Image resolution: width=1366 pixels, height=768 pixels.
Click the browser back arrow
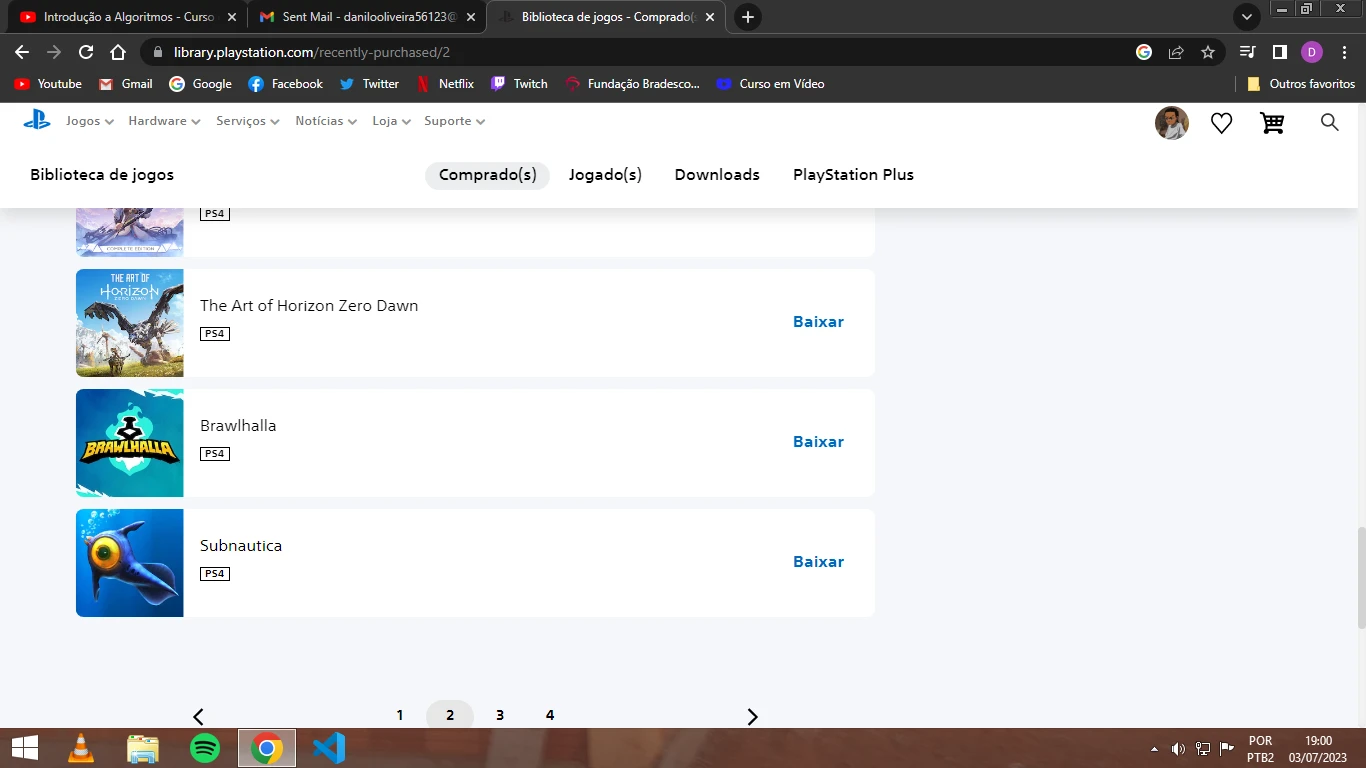(x=22, y=52)
